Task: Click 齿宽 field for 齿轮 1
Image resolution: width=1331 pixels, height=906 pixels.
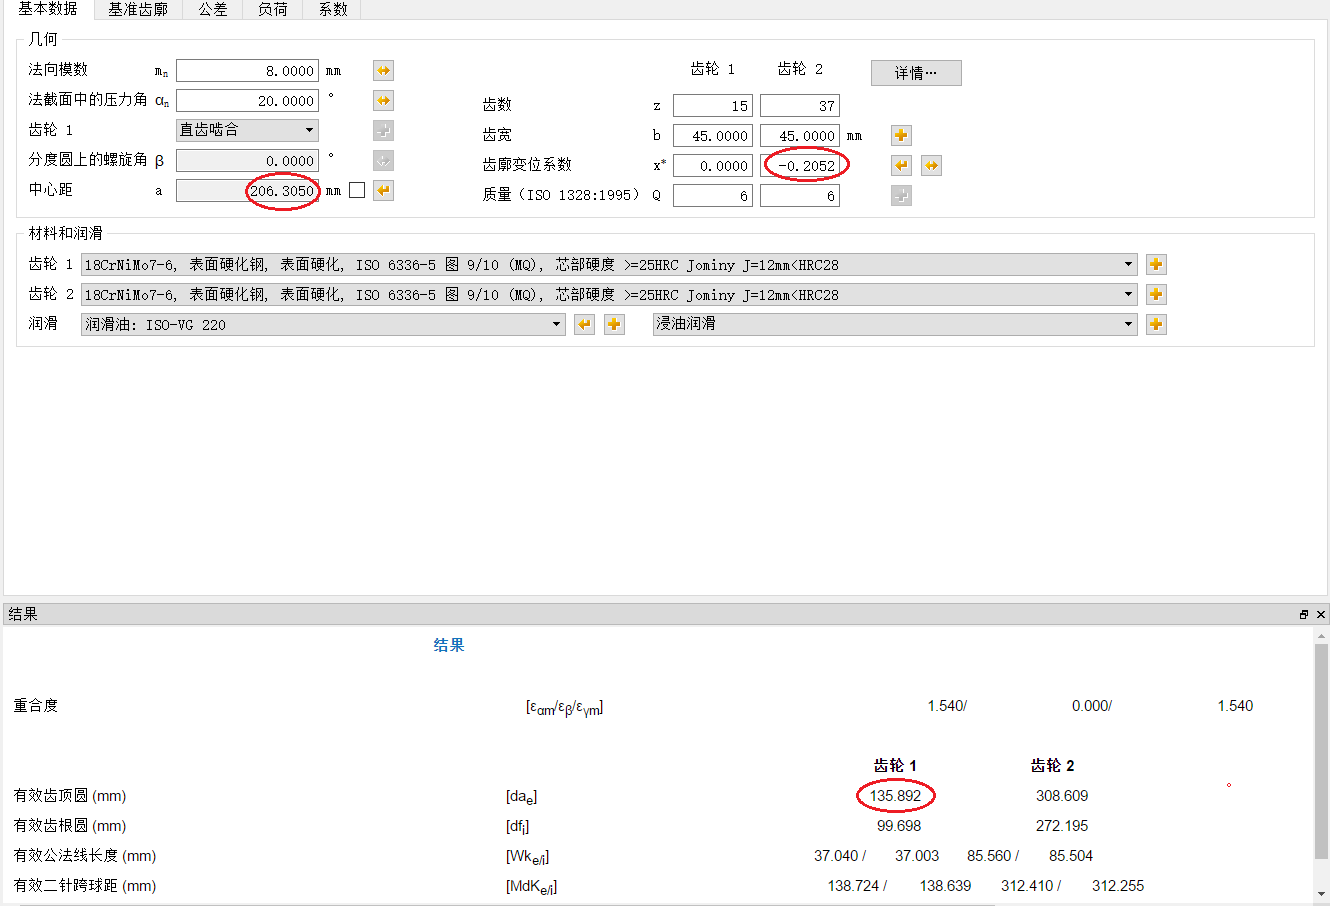Action: (x=713, y=136)
